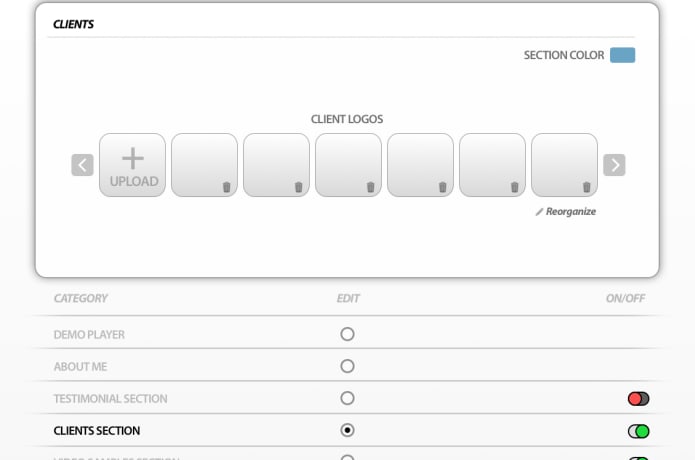
Task: Delete the second client logo via trash icon
Action: [x=298, y=187]
